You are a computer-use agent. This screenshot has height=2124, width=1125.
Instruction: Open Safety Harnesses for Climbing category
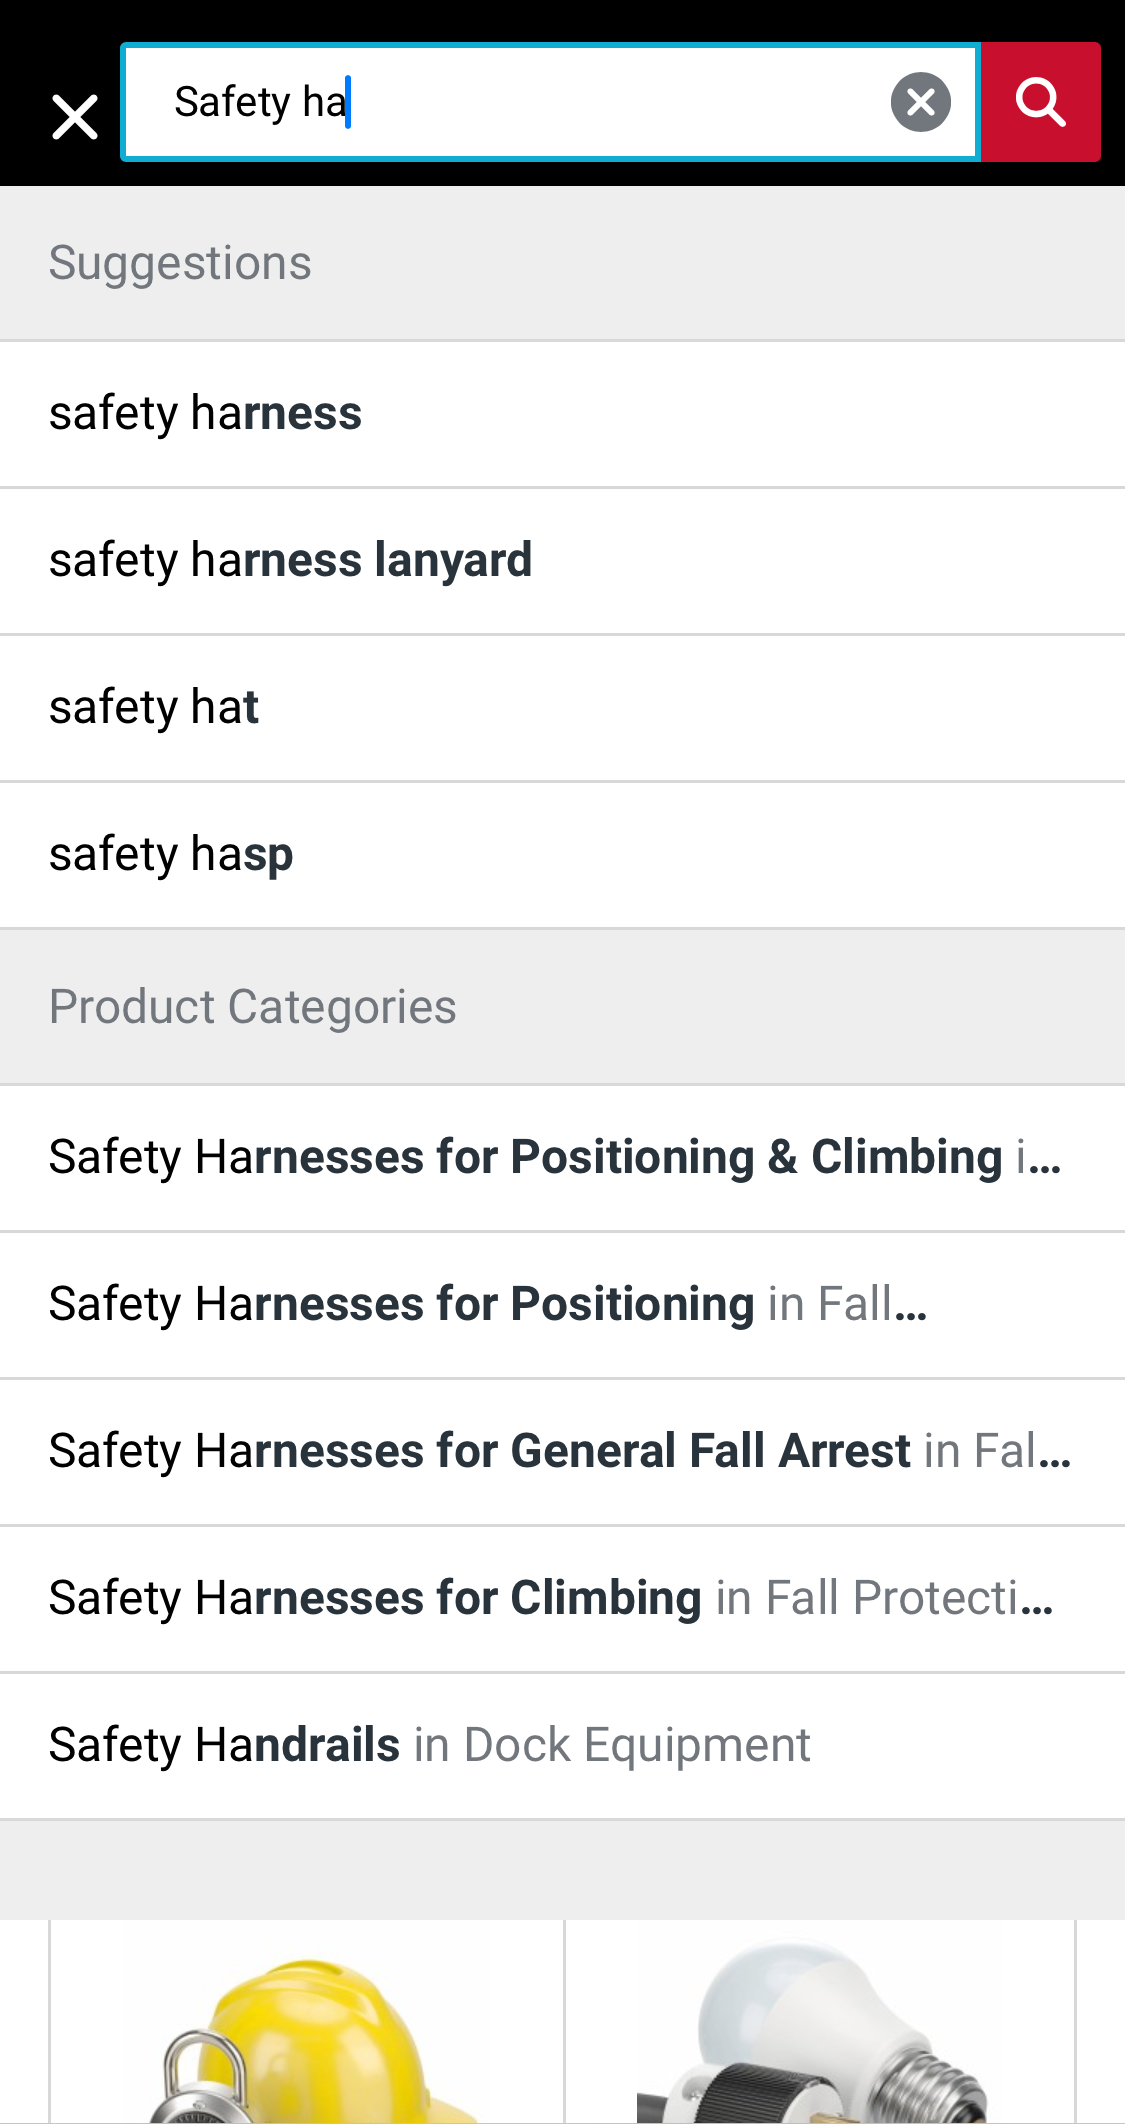tap(552, 1597)
